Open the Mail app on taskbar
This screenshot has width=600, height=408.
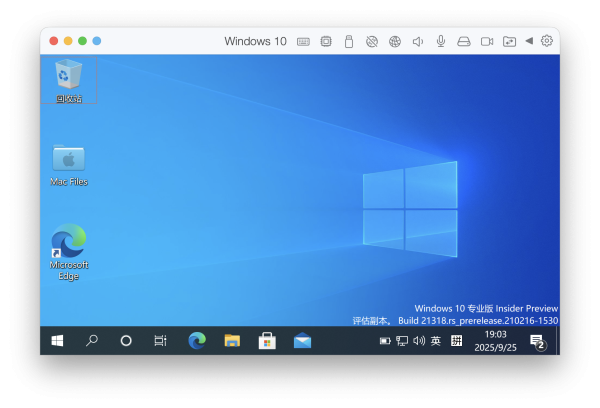302,340
